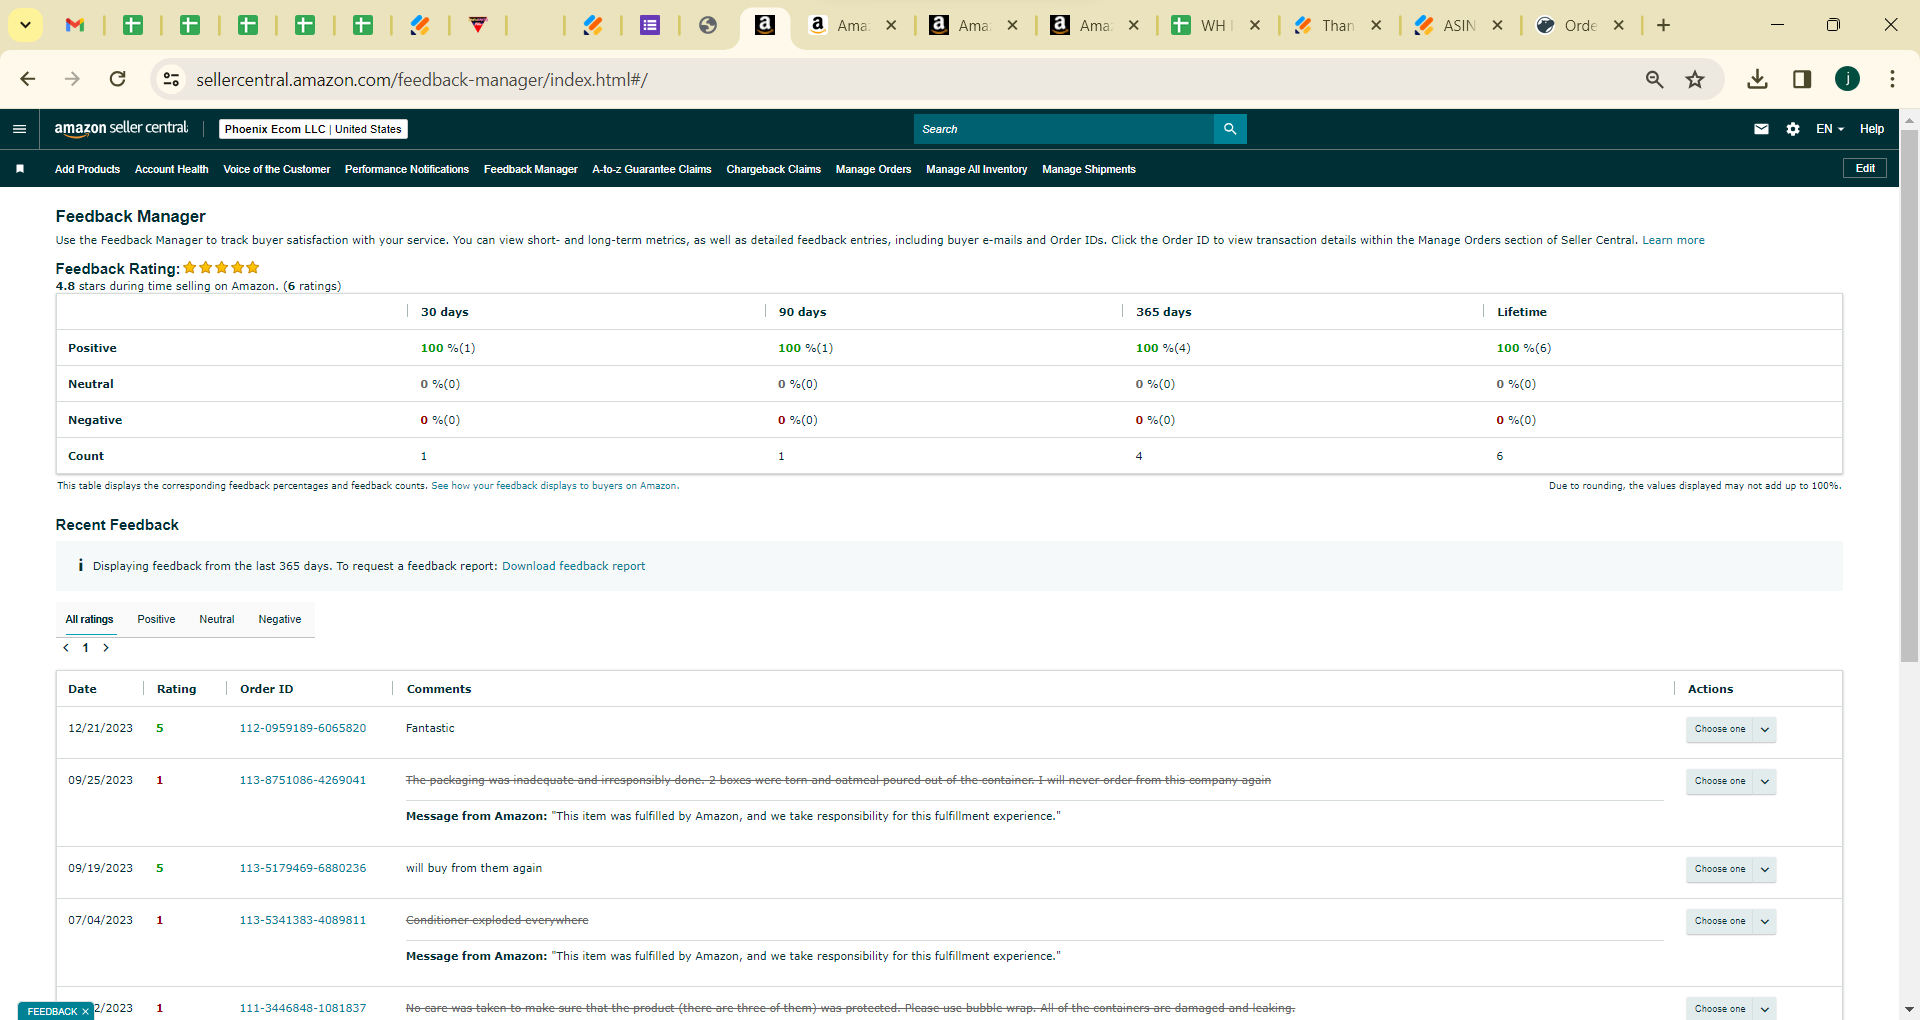1920x1020 pixels.
Task: Open Choose one dropdown for order 111-3446848-1081837
Action: [x=1730, y=1009]
